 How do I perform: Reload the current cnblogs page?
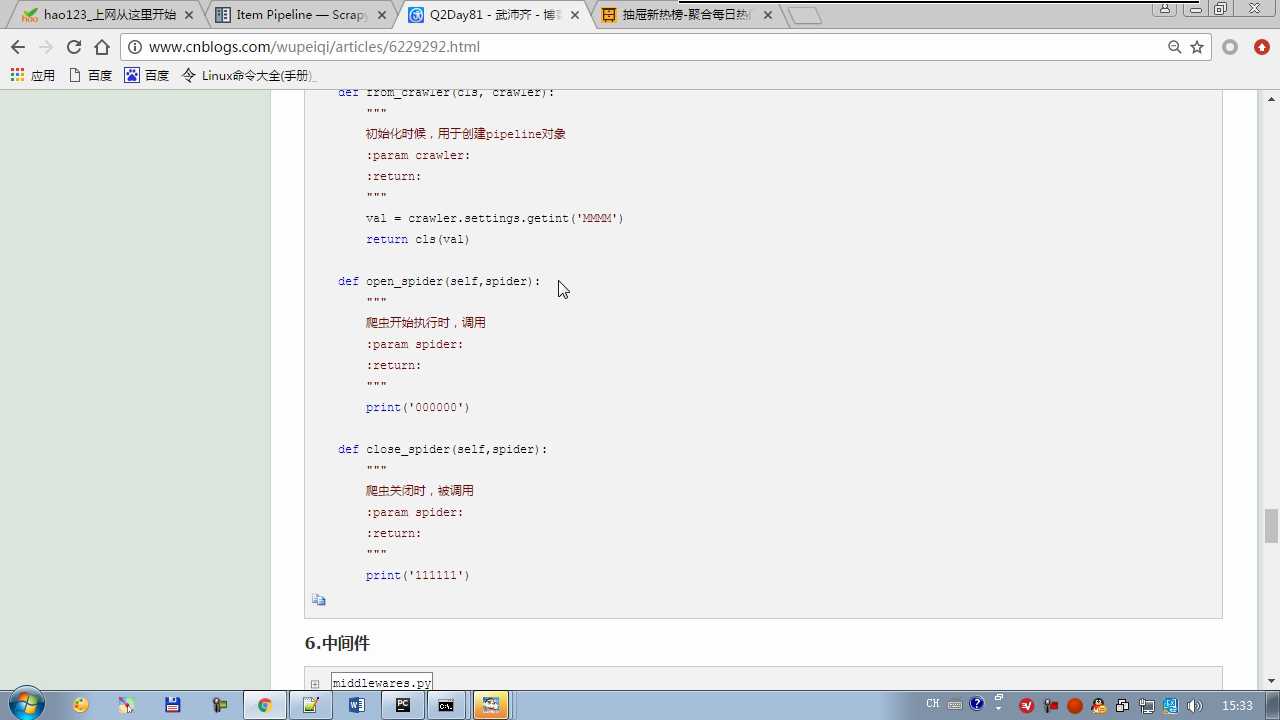[x=73, y=47]
